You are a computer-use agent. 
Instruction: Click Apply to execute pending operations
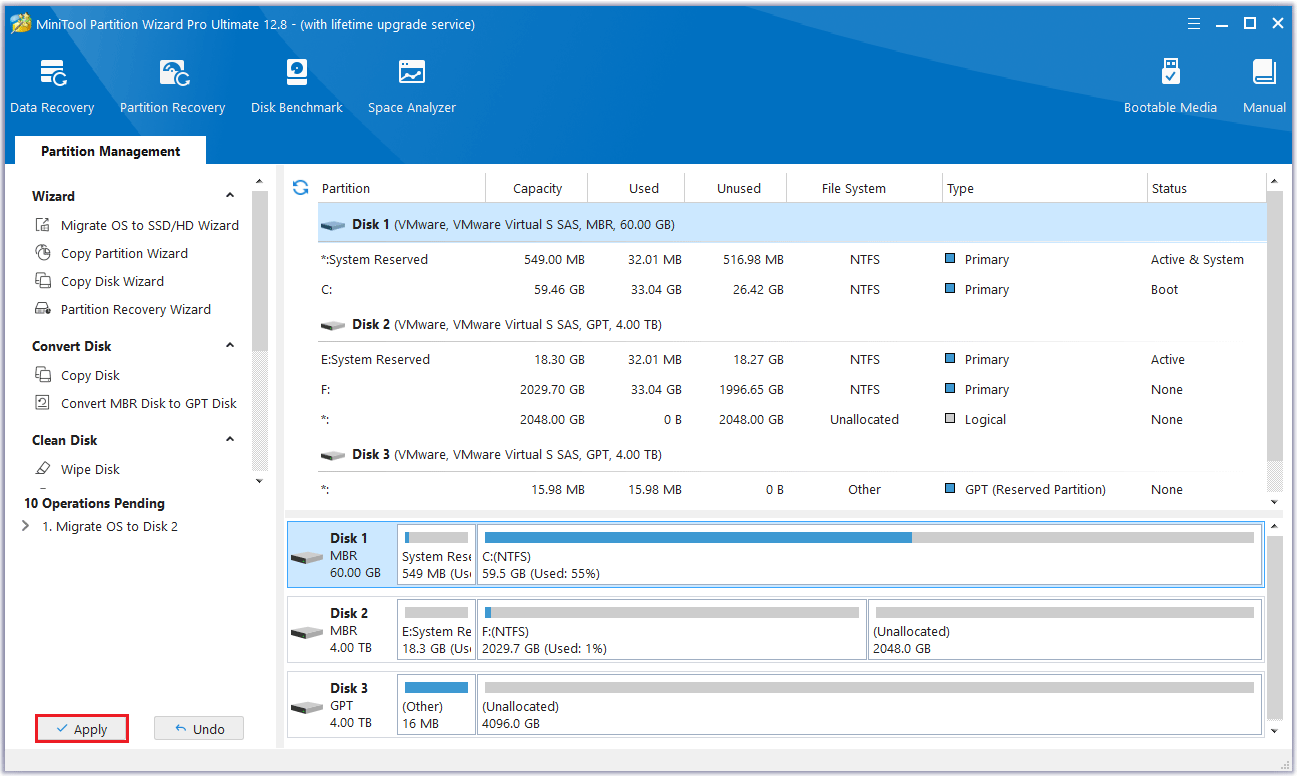(x=81, y=729)
